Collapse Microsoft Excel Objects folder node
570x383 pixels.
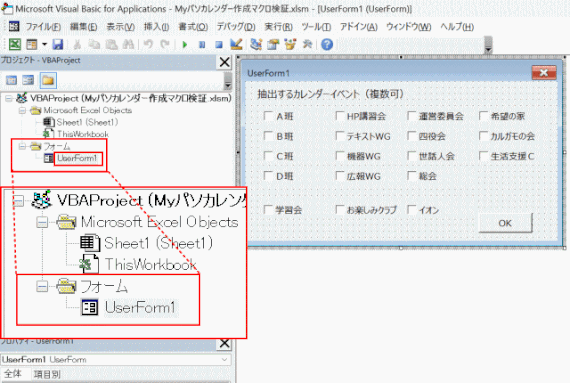pos(23,110)
